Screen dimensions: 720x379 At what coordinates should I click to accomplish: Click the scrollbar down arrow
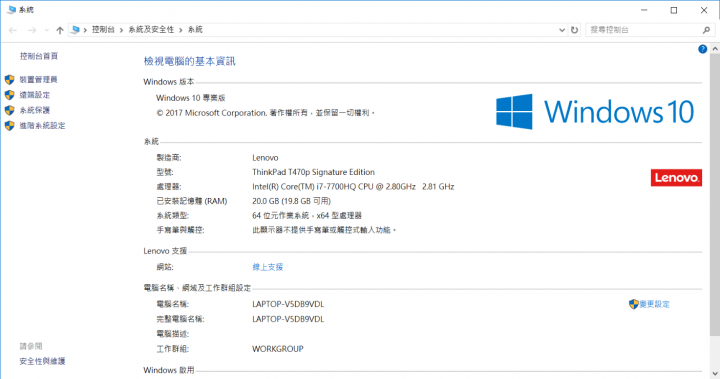(x=715, y=373)
